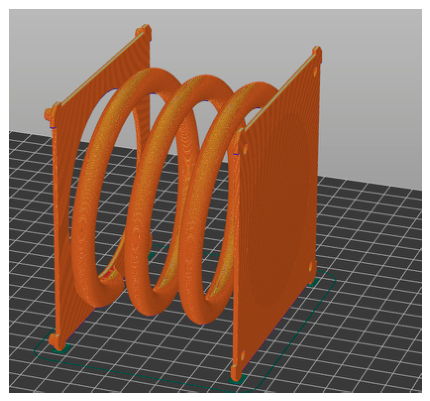
Task: Click the mounting tab atop the right plate
Action: tap(317, 54)
